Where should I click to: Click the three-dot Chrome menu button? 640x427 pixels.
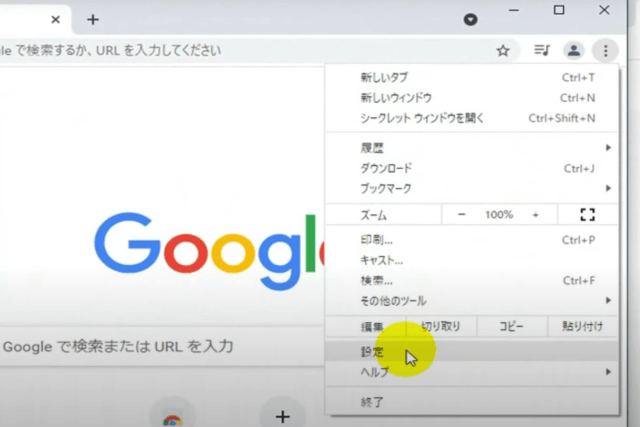[605, 51]
